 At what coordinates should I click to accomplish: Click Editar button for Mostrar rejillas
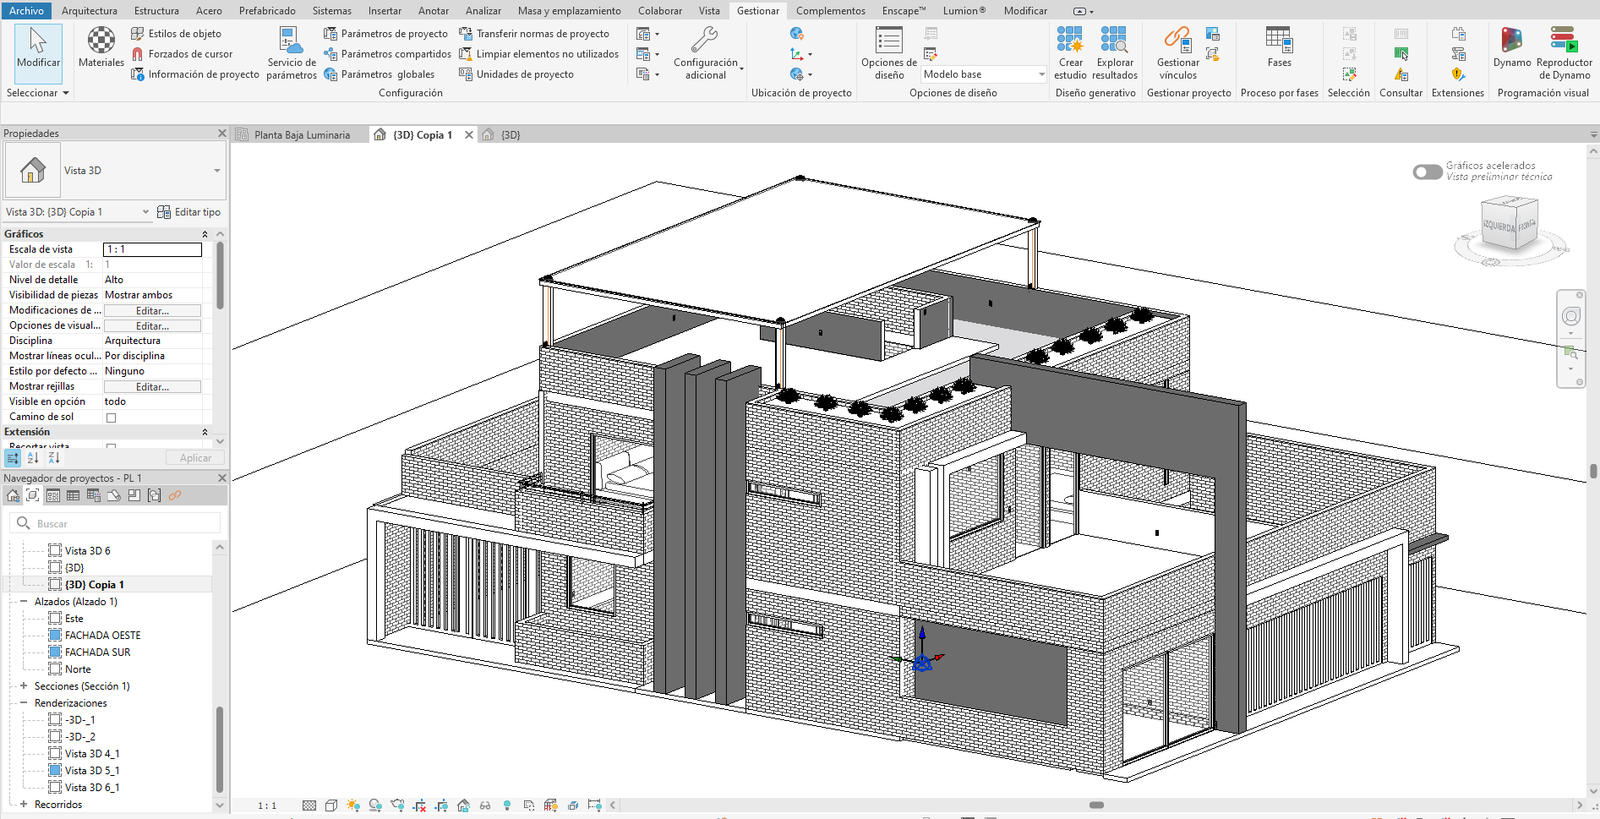(153, 387)
